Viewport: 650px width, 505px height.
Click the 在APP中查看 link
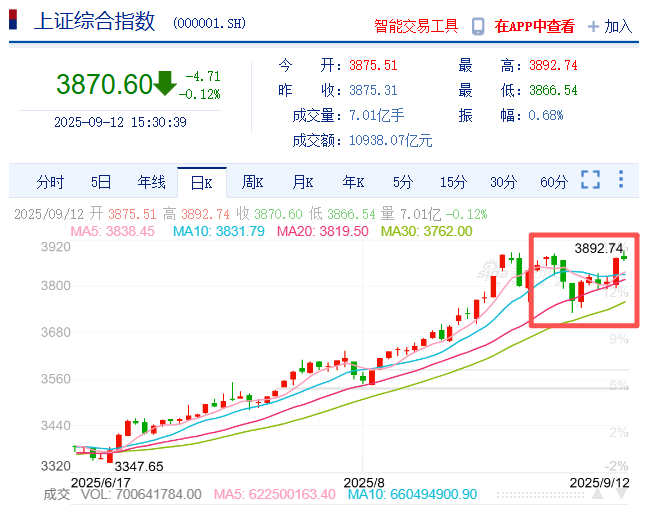point(535,26)
